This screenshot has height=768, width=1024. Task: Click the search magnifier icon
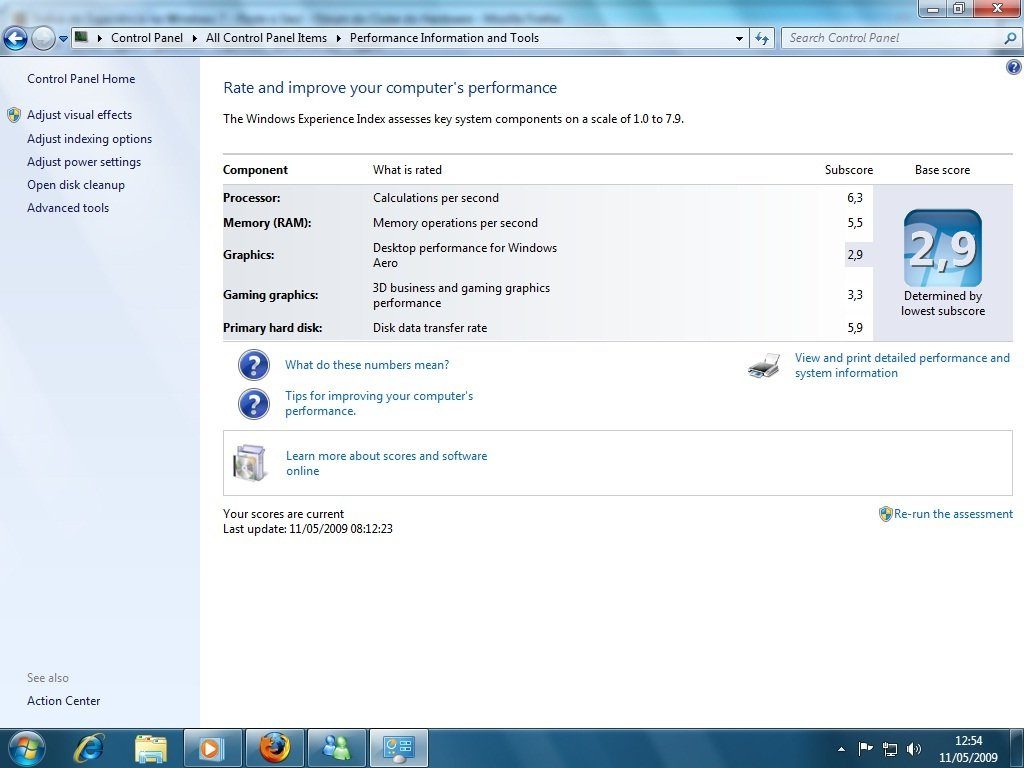[x=1010, y=38]
